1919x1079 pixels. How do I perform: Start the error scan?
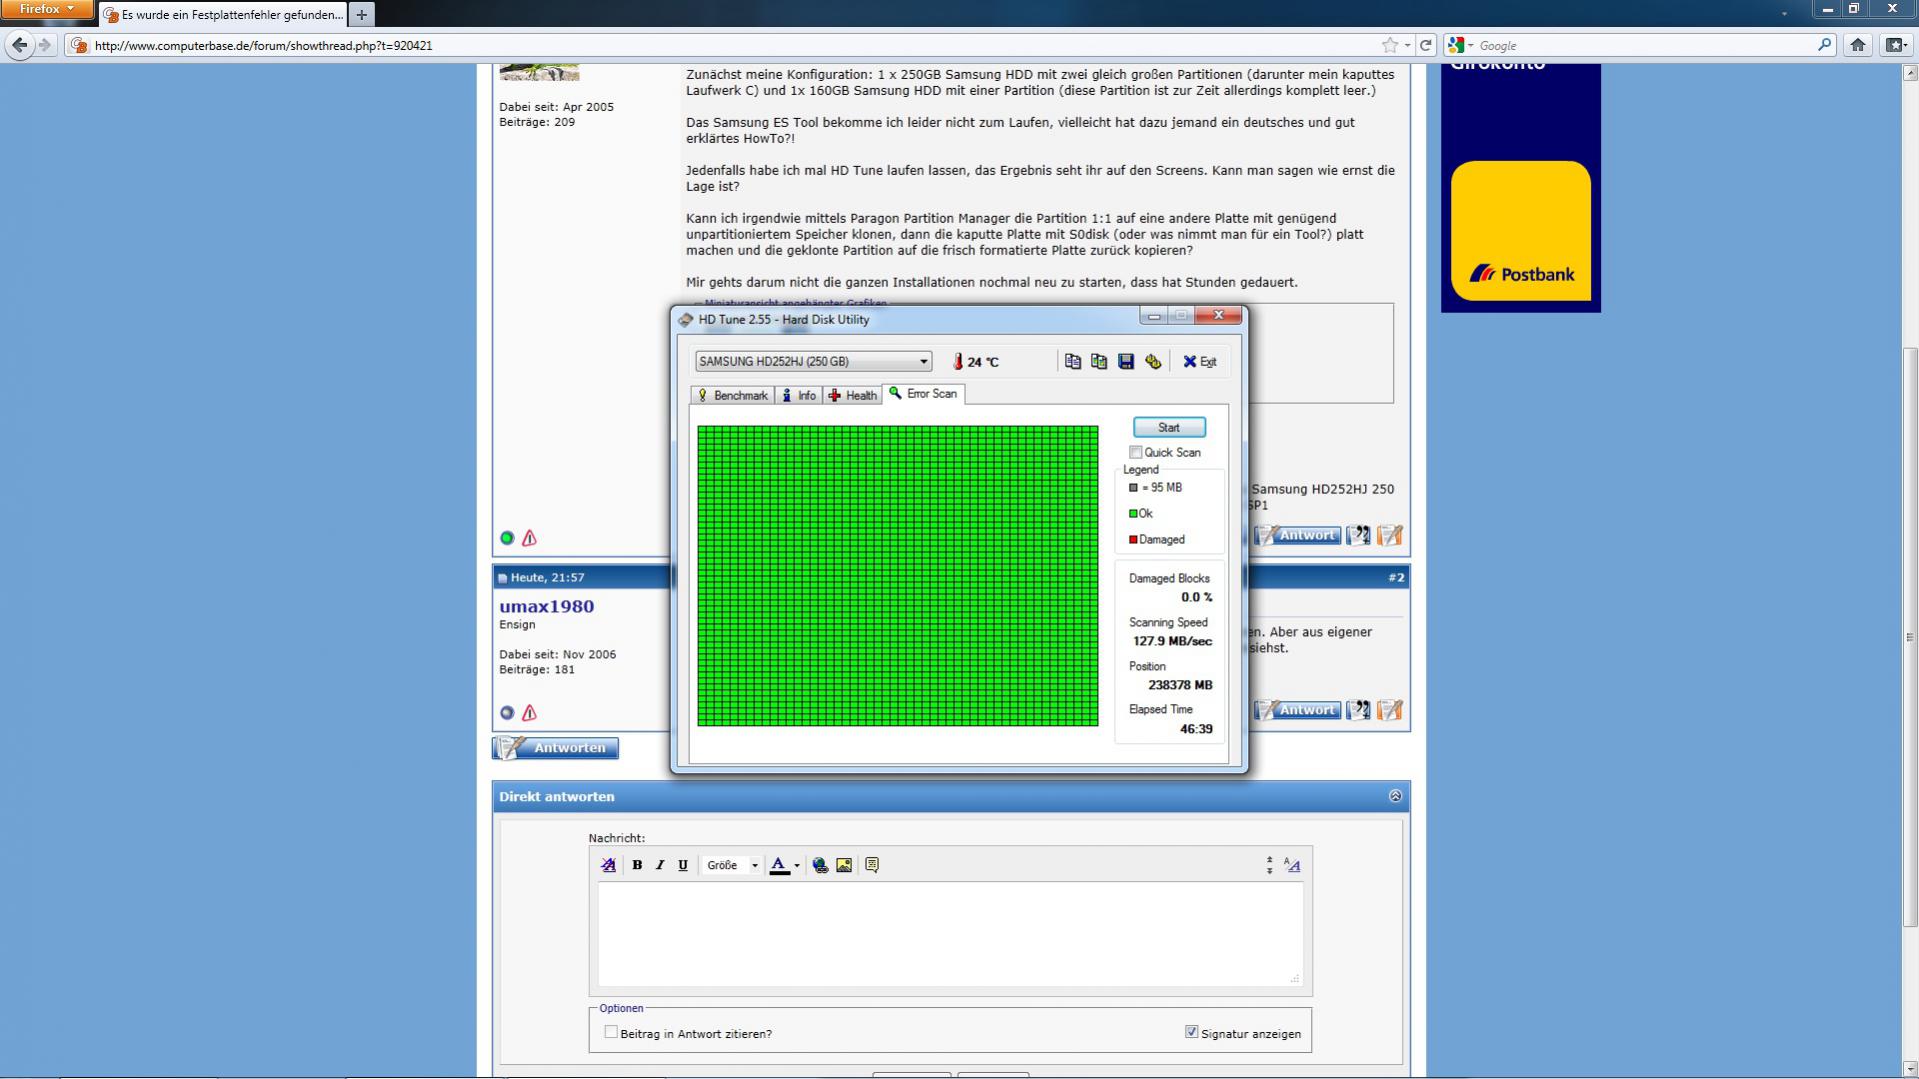(x=1169, y=427)
